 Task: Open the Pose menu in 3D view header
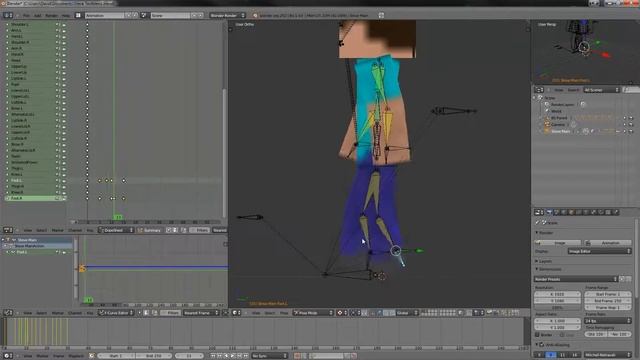(284, 313)
